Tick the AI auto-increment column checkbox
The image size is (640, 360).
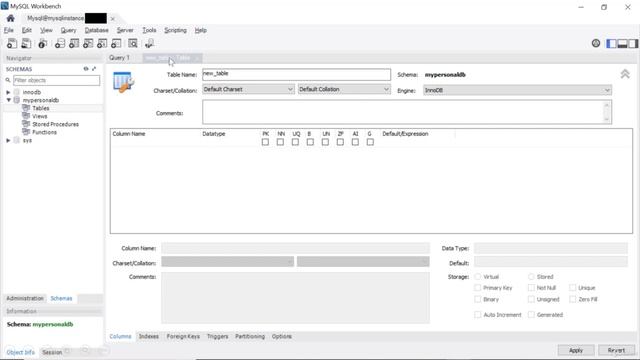click(x=355, y=142)
